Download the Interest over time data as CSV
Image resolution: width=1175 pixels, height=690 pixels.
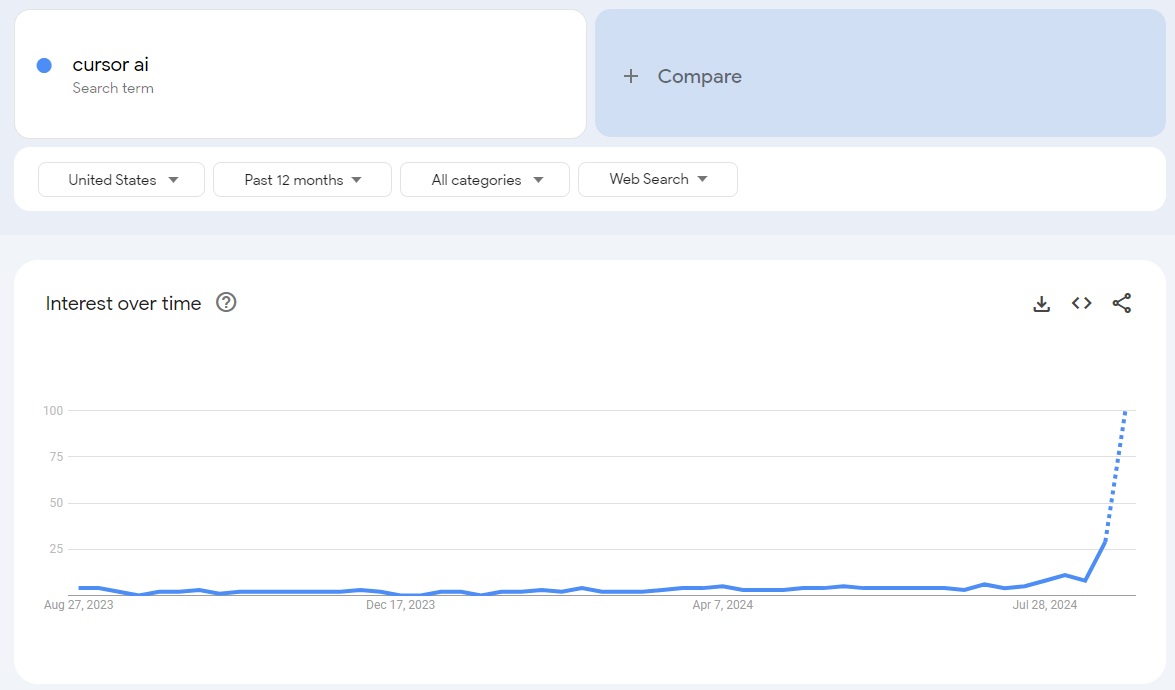[x=1042, y=303]
